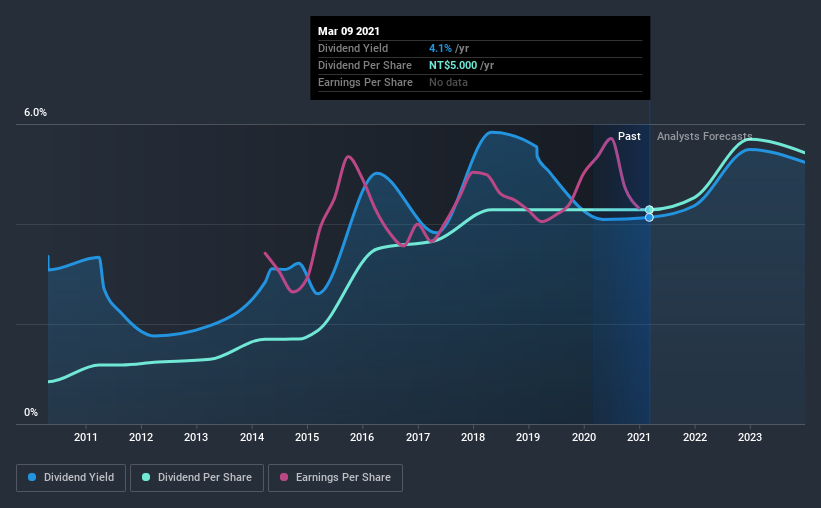This screenshot has width=821, height=508.
Task: Click the 'No data' earnings value
Action: tap(448, 82)
